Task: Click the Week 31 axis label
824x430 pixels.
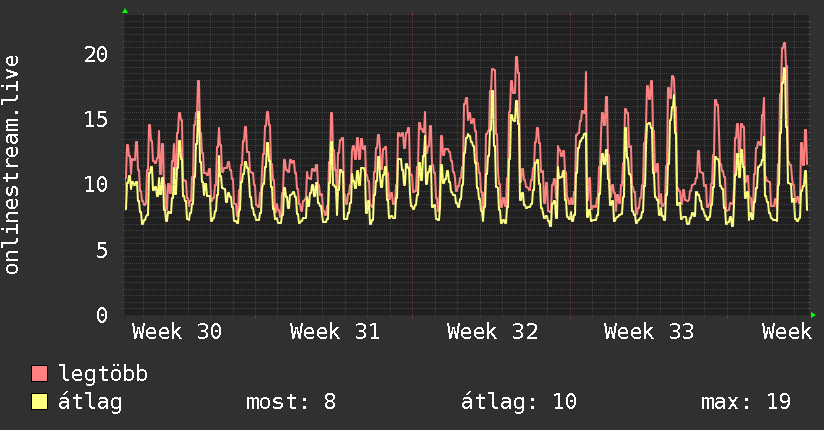Action: [334, 332]
